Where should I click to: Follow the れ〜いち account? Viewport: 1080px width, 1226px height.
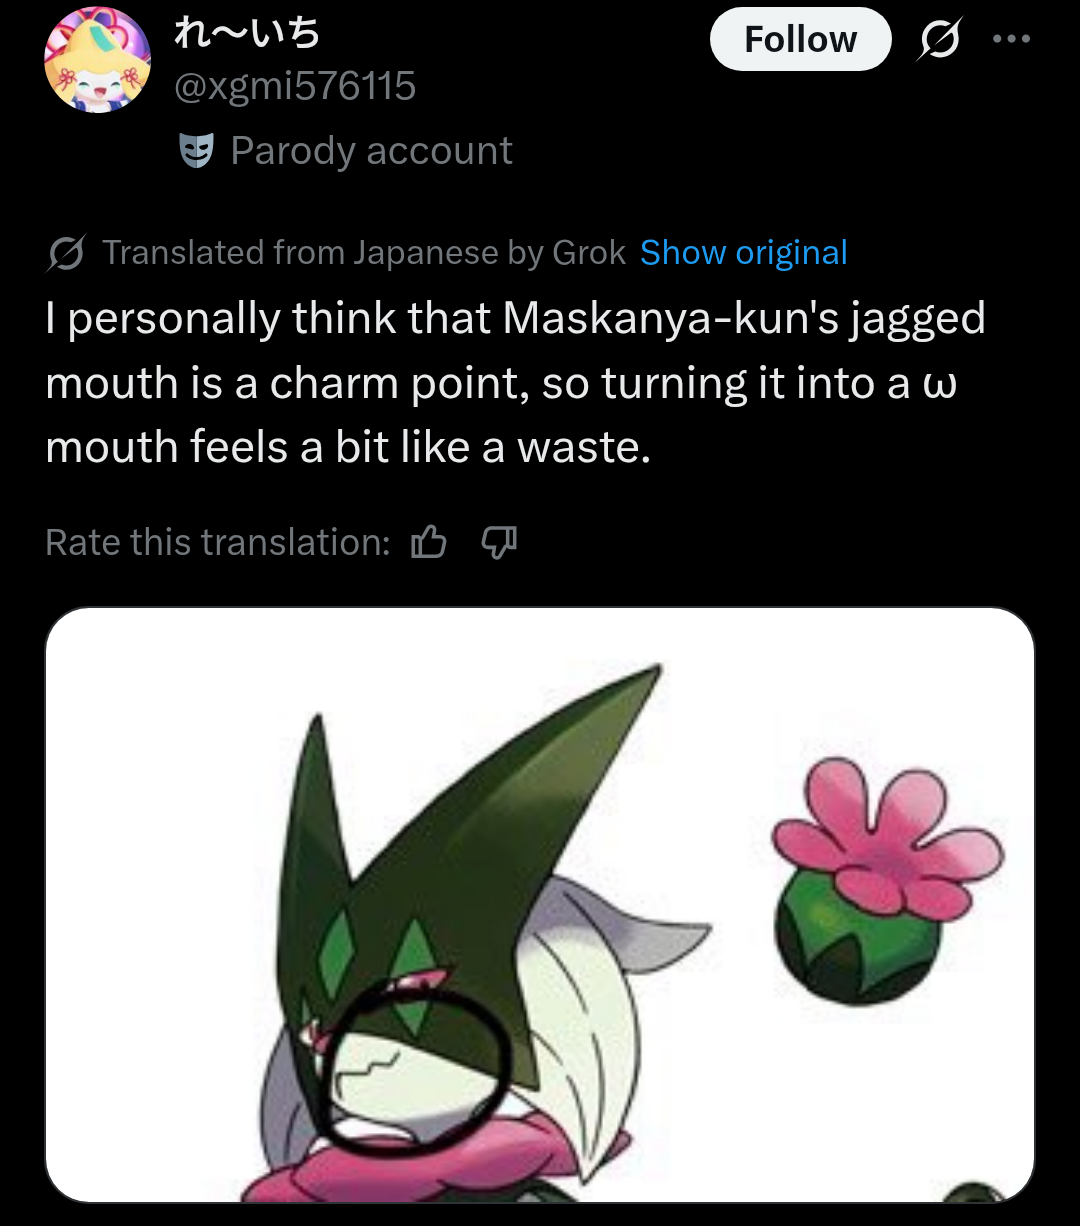(x=800, y=39)
